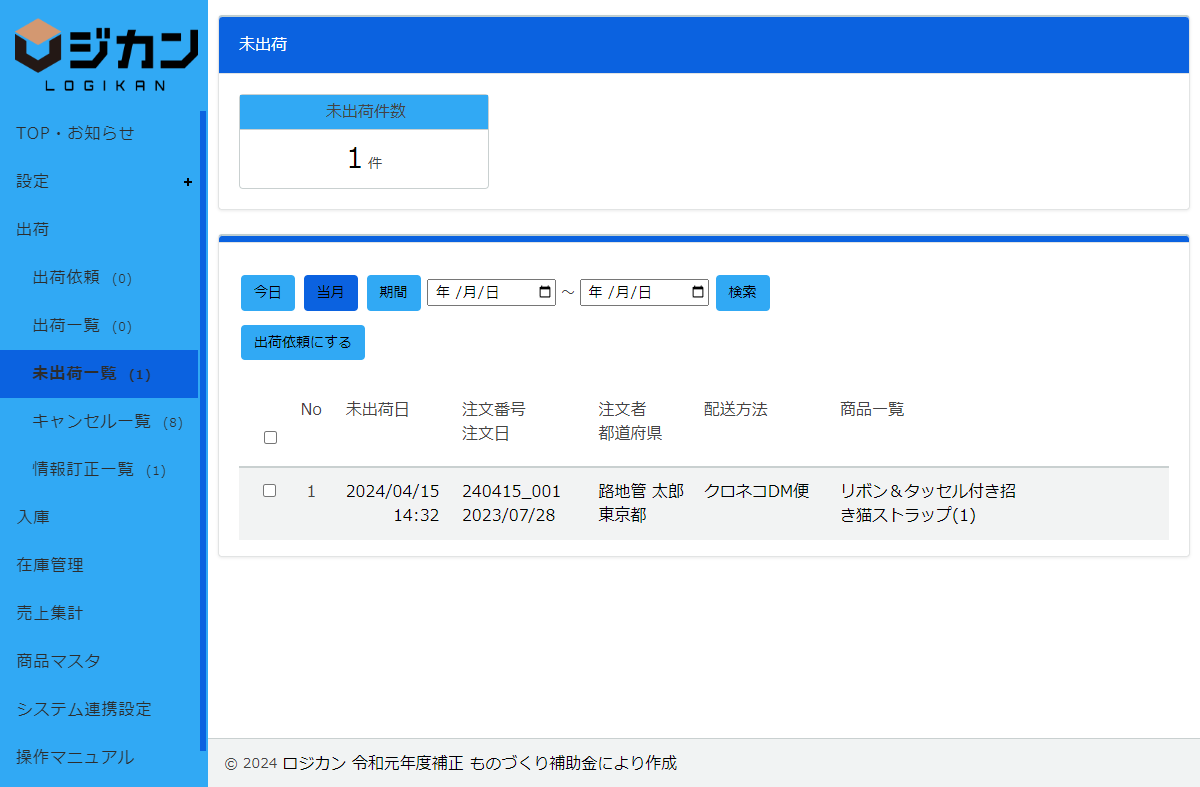Screen dimensions: 1200x787
Task: Click the start date input field
Action: click(x=480, y=293)
